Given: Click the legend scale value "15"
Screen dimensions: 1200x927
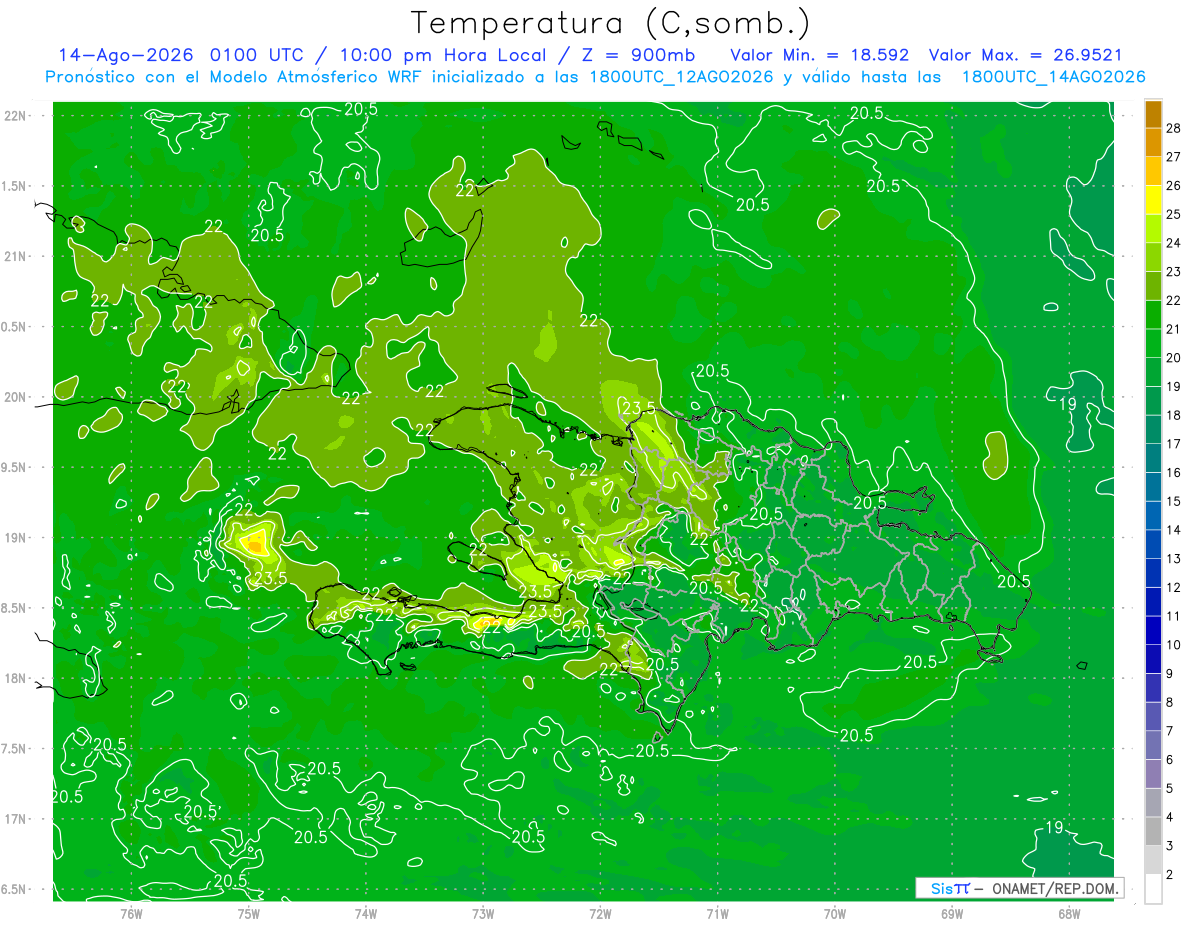Looking at the screenshot, I should [1173, 501].
